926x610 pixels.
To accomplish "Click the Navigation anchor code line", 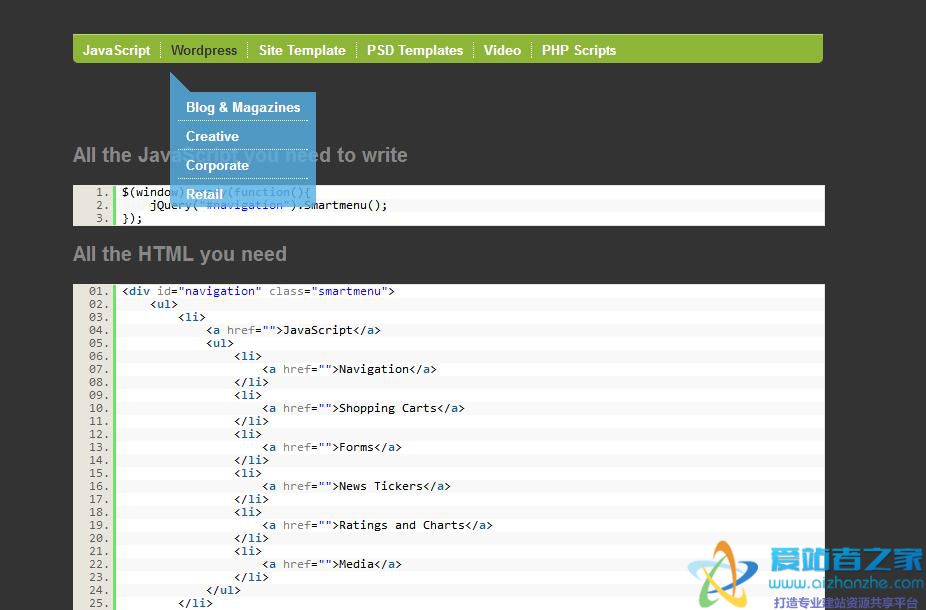I will [x=350, y=369].
